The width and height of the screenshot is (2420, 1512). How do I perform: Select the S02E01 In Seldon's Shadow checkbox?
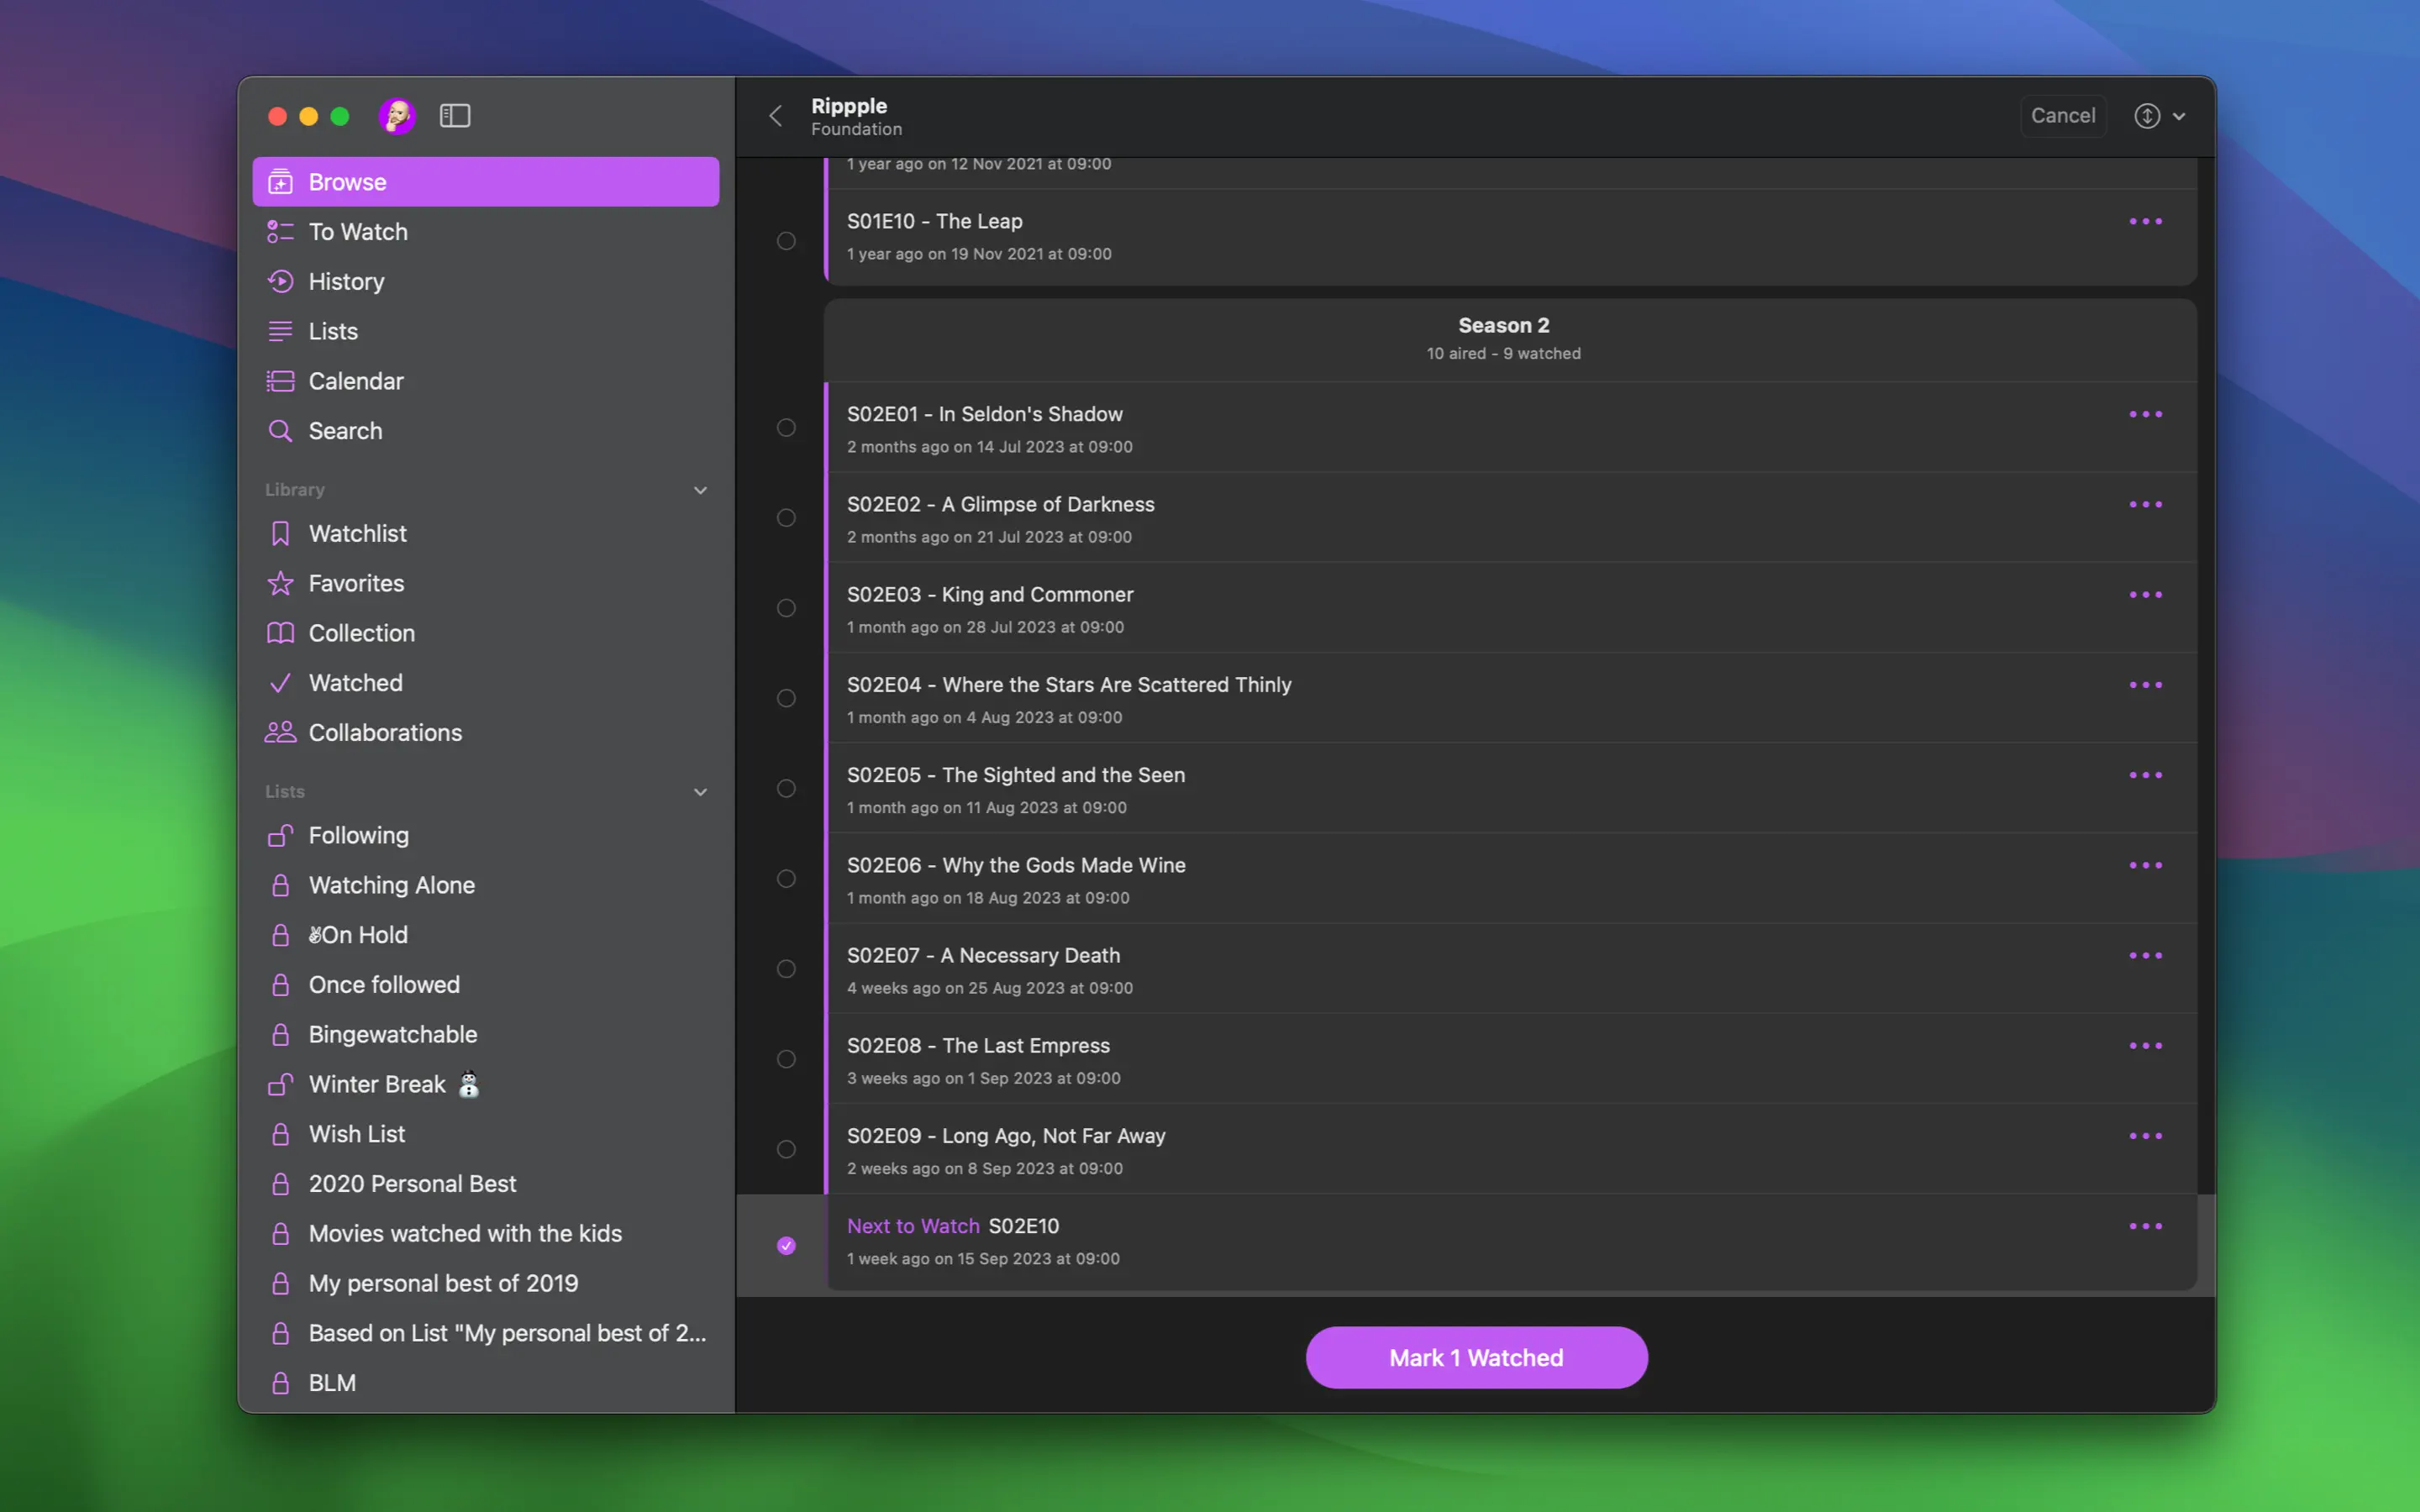[x=786, y=428]
